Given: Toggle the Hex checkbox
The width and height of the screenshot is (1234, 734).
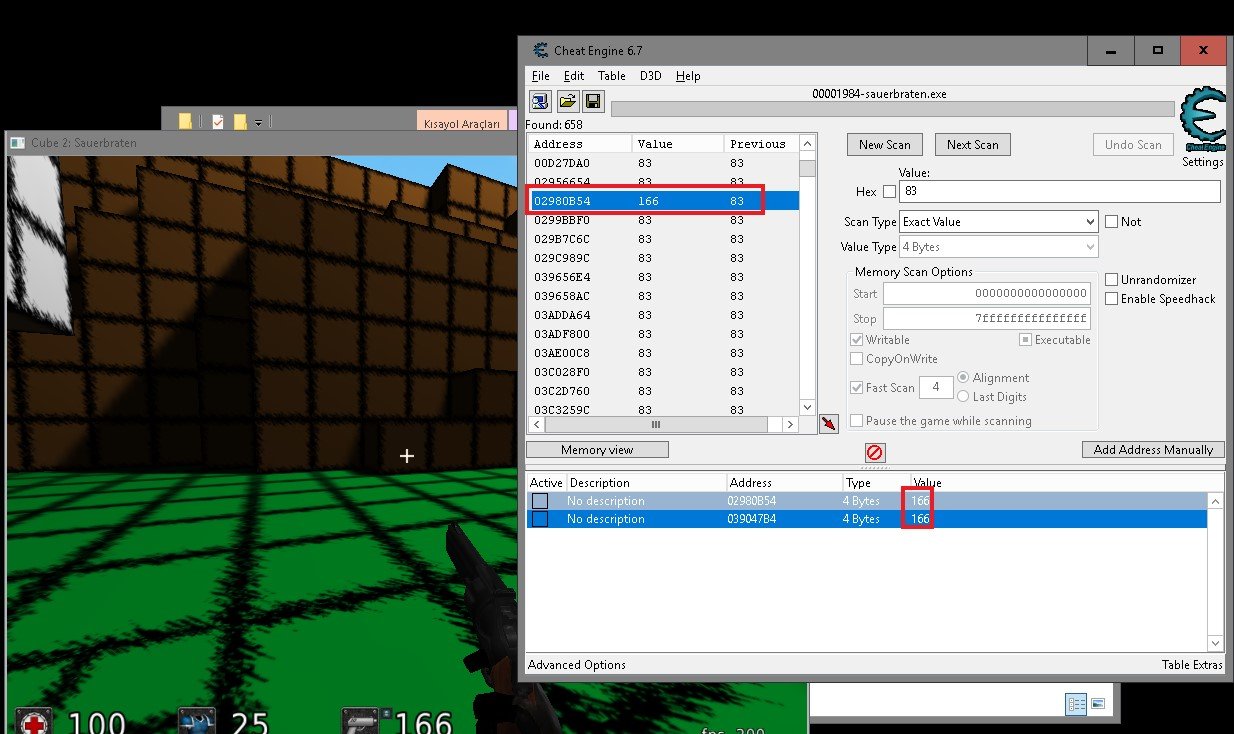Looking at the screenshot, I should pos(889,192).
